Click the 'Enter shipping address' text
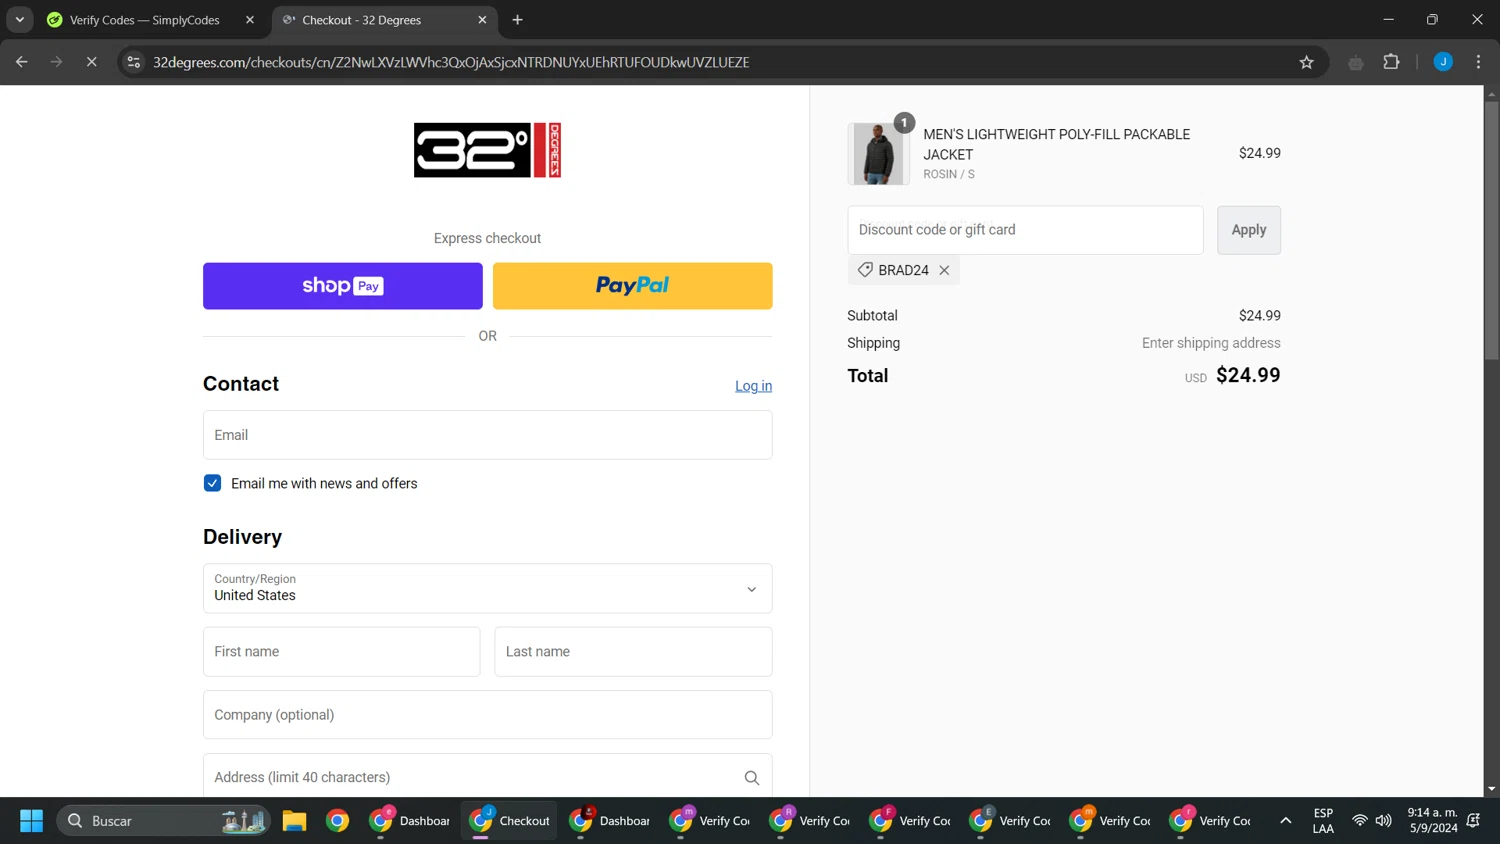 point(1211,343)
